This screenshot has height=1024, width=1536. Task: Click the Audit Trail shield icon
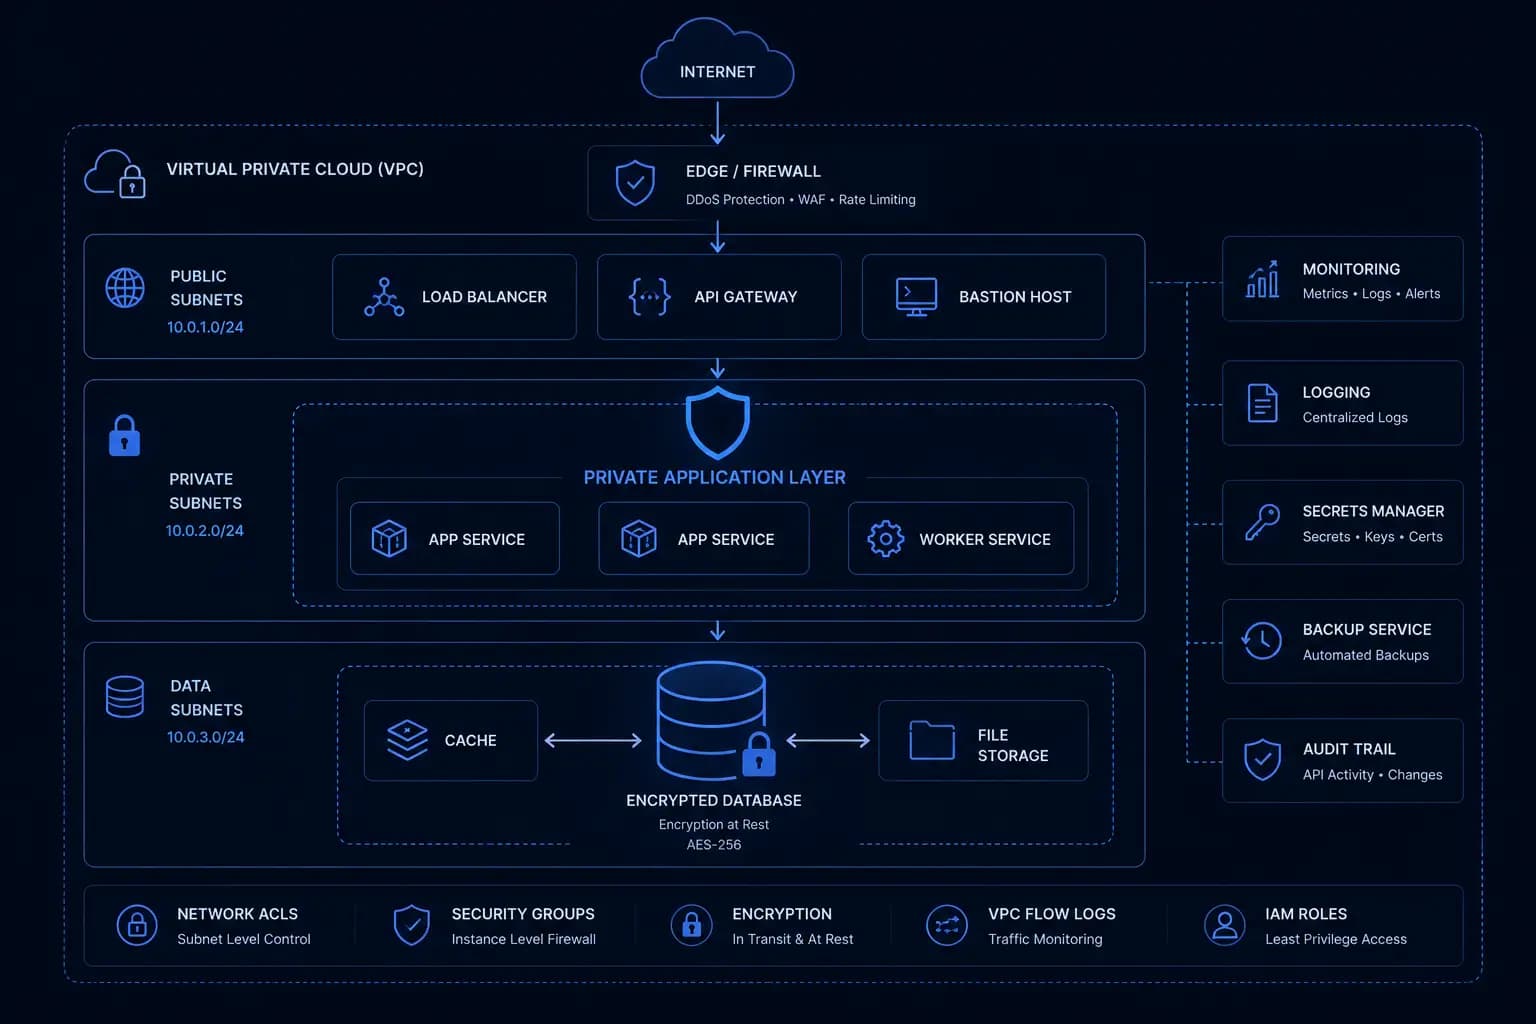coord(1263,760)
